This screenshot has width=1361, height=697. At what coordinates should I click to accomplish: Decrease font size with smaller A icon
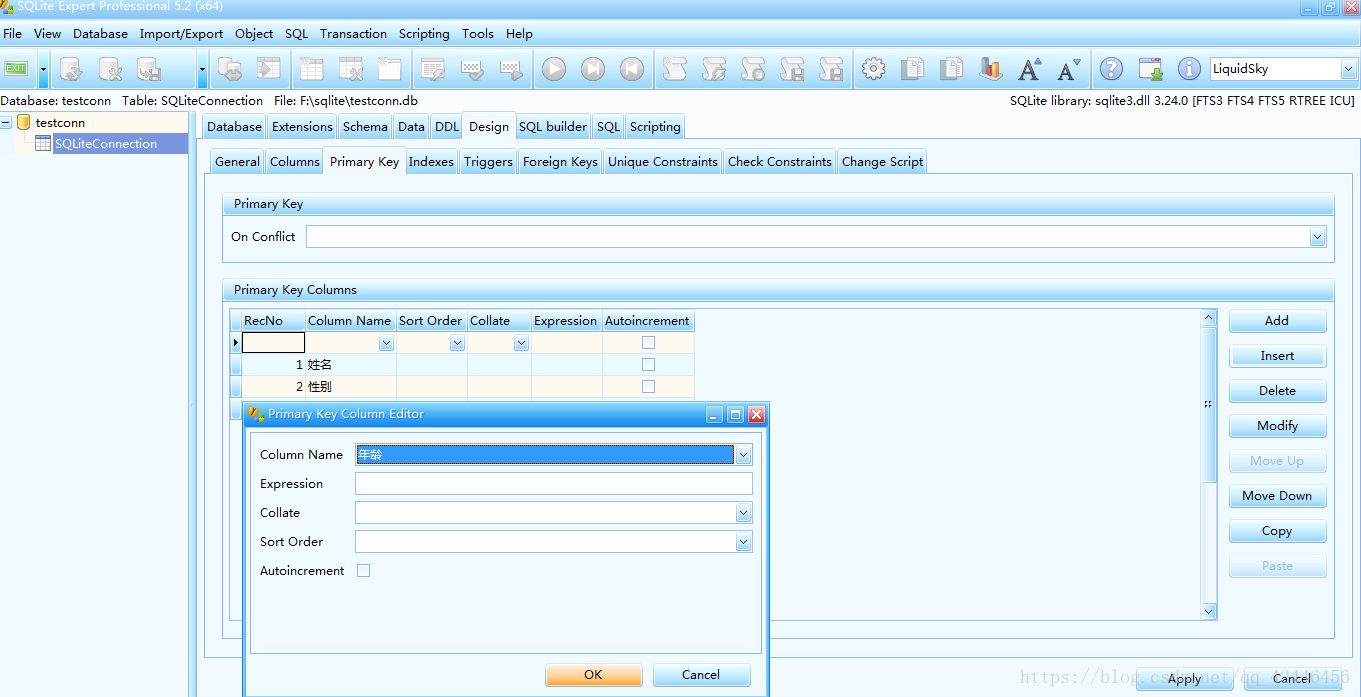(x=1068, y=69)
